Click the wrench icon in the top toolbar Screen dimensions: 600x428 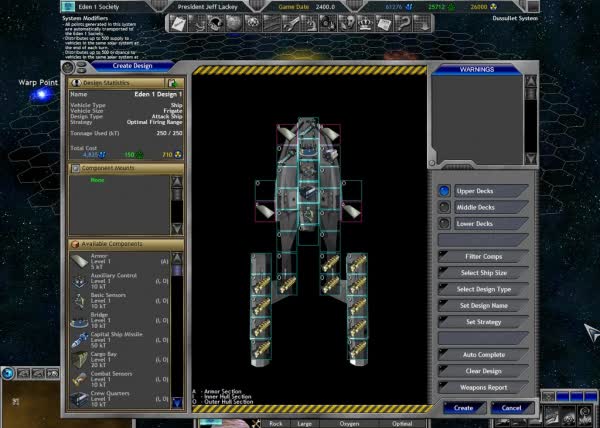(290, 23)
